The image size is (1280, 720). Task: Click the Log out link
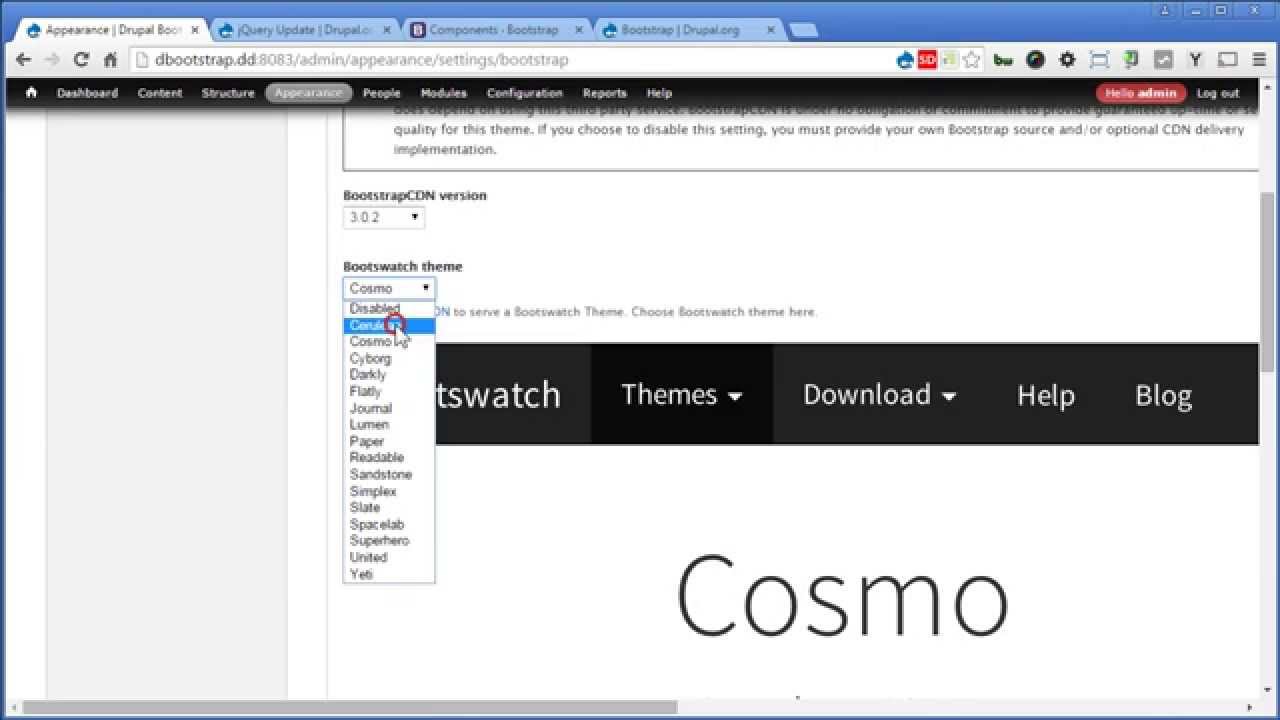1218,93
